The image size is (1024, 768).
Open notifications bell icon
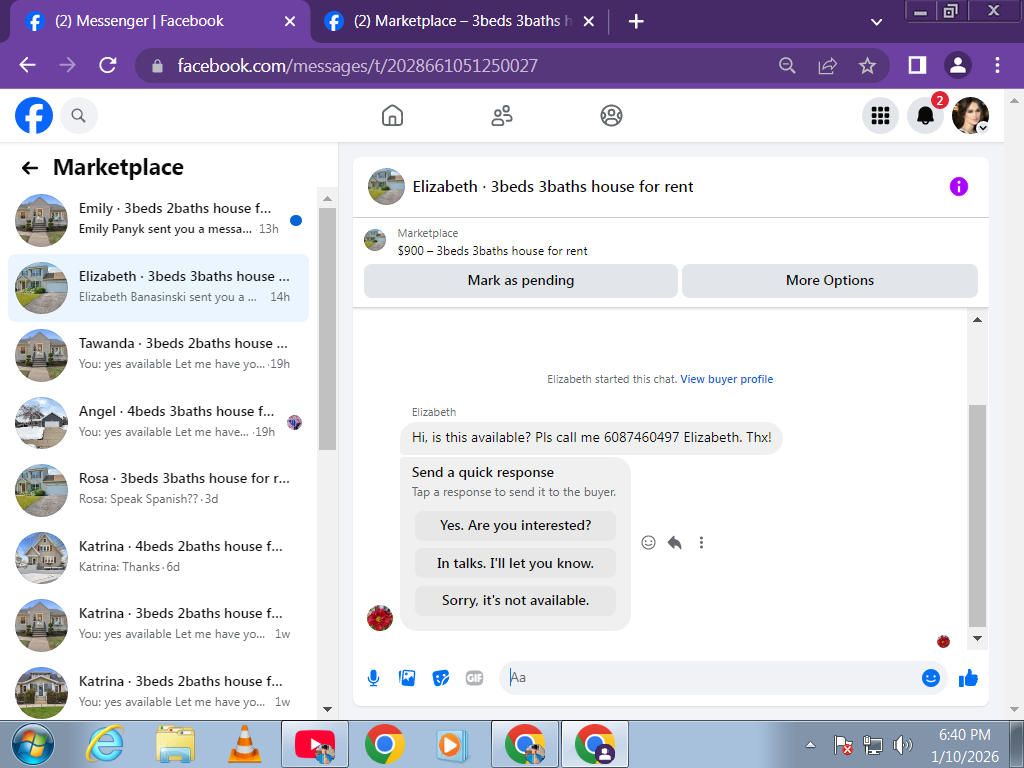pyautogui.click(x=925, y=116)
